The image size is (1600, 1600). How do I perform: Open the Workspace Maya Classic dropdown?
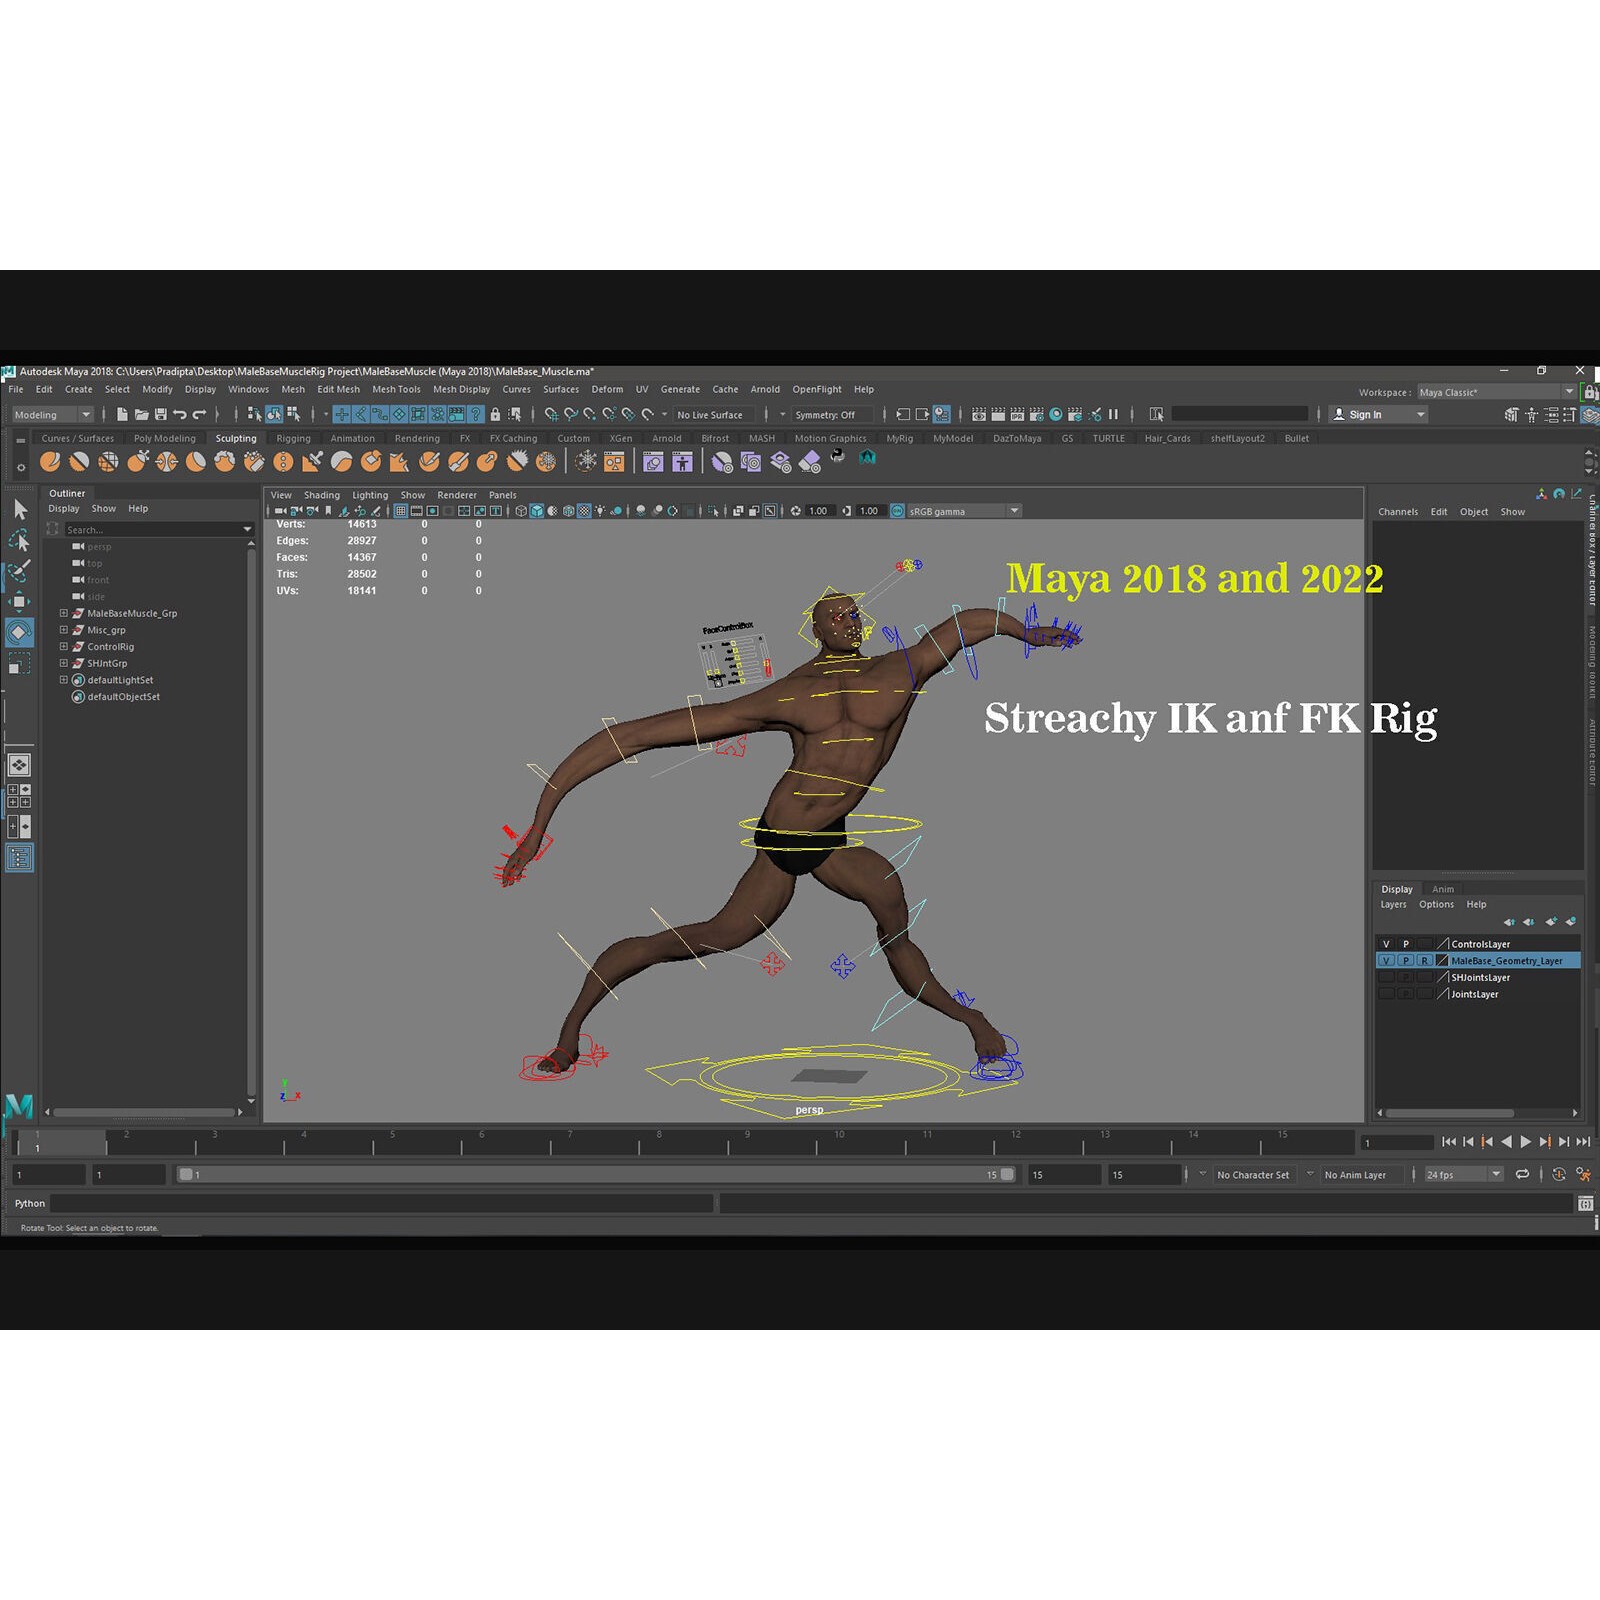coord(1496,392)
